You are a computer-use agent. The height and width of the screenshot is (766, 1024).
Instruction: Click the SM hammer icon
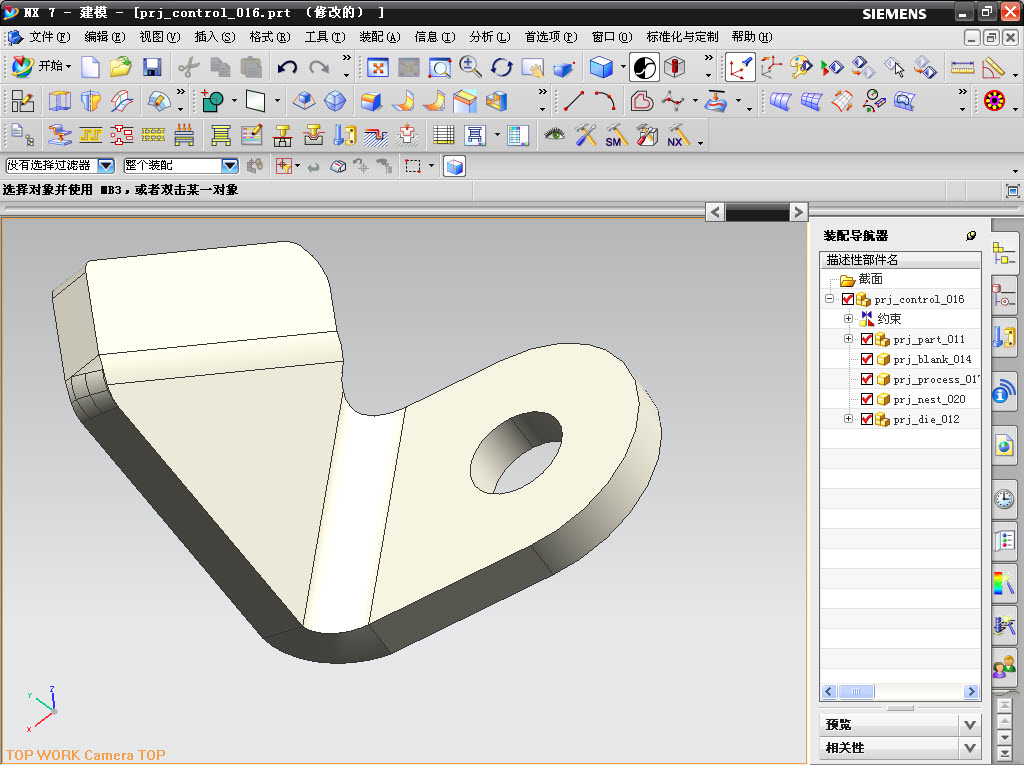[x=615, y=135]
